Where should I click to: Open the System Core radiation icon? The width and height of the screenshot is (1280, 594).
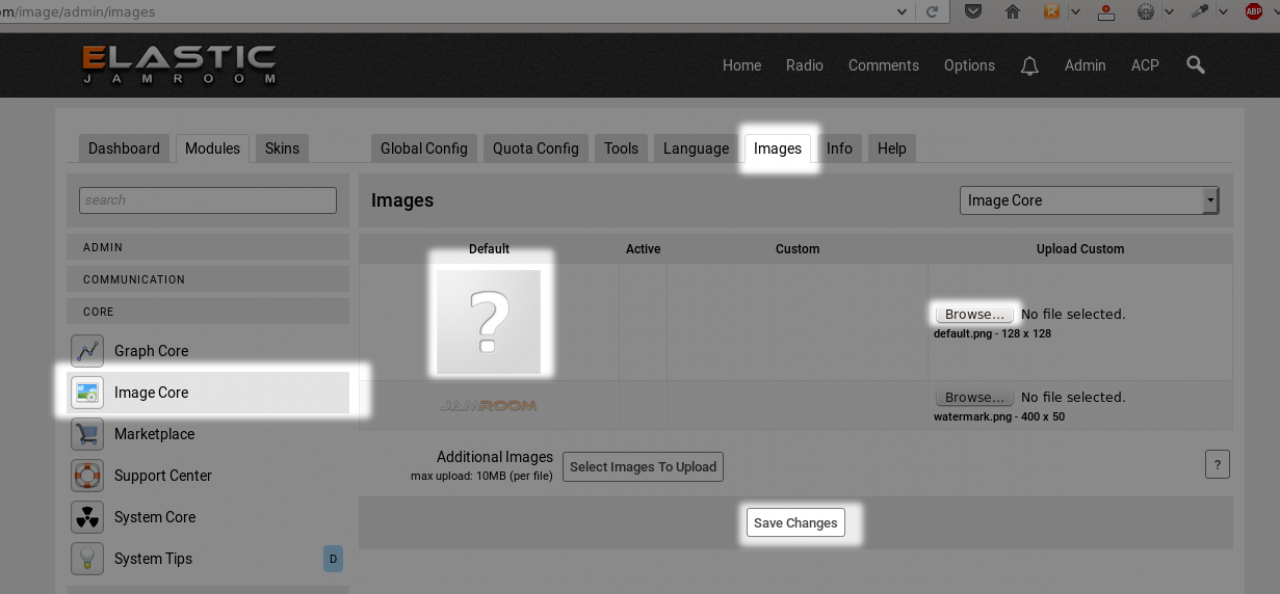tap(87, 517)
